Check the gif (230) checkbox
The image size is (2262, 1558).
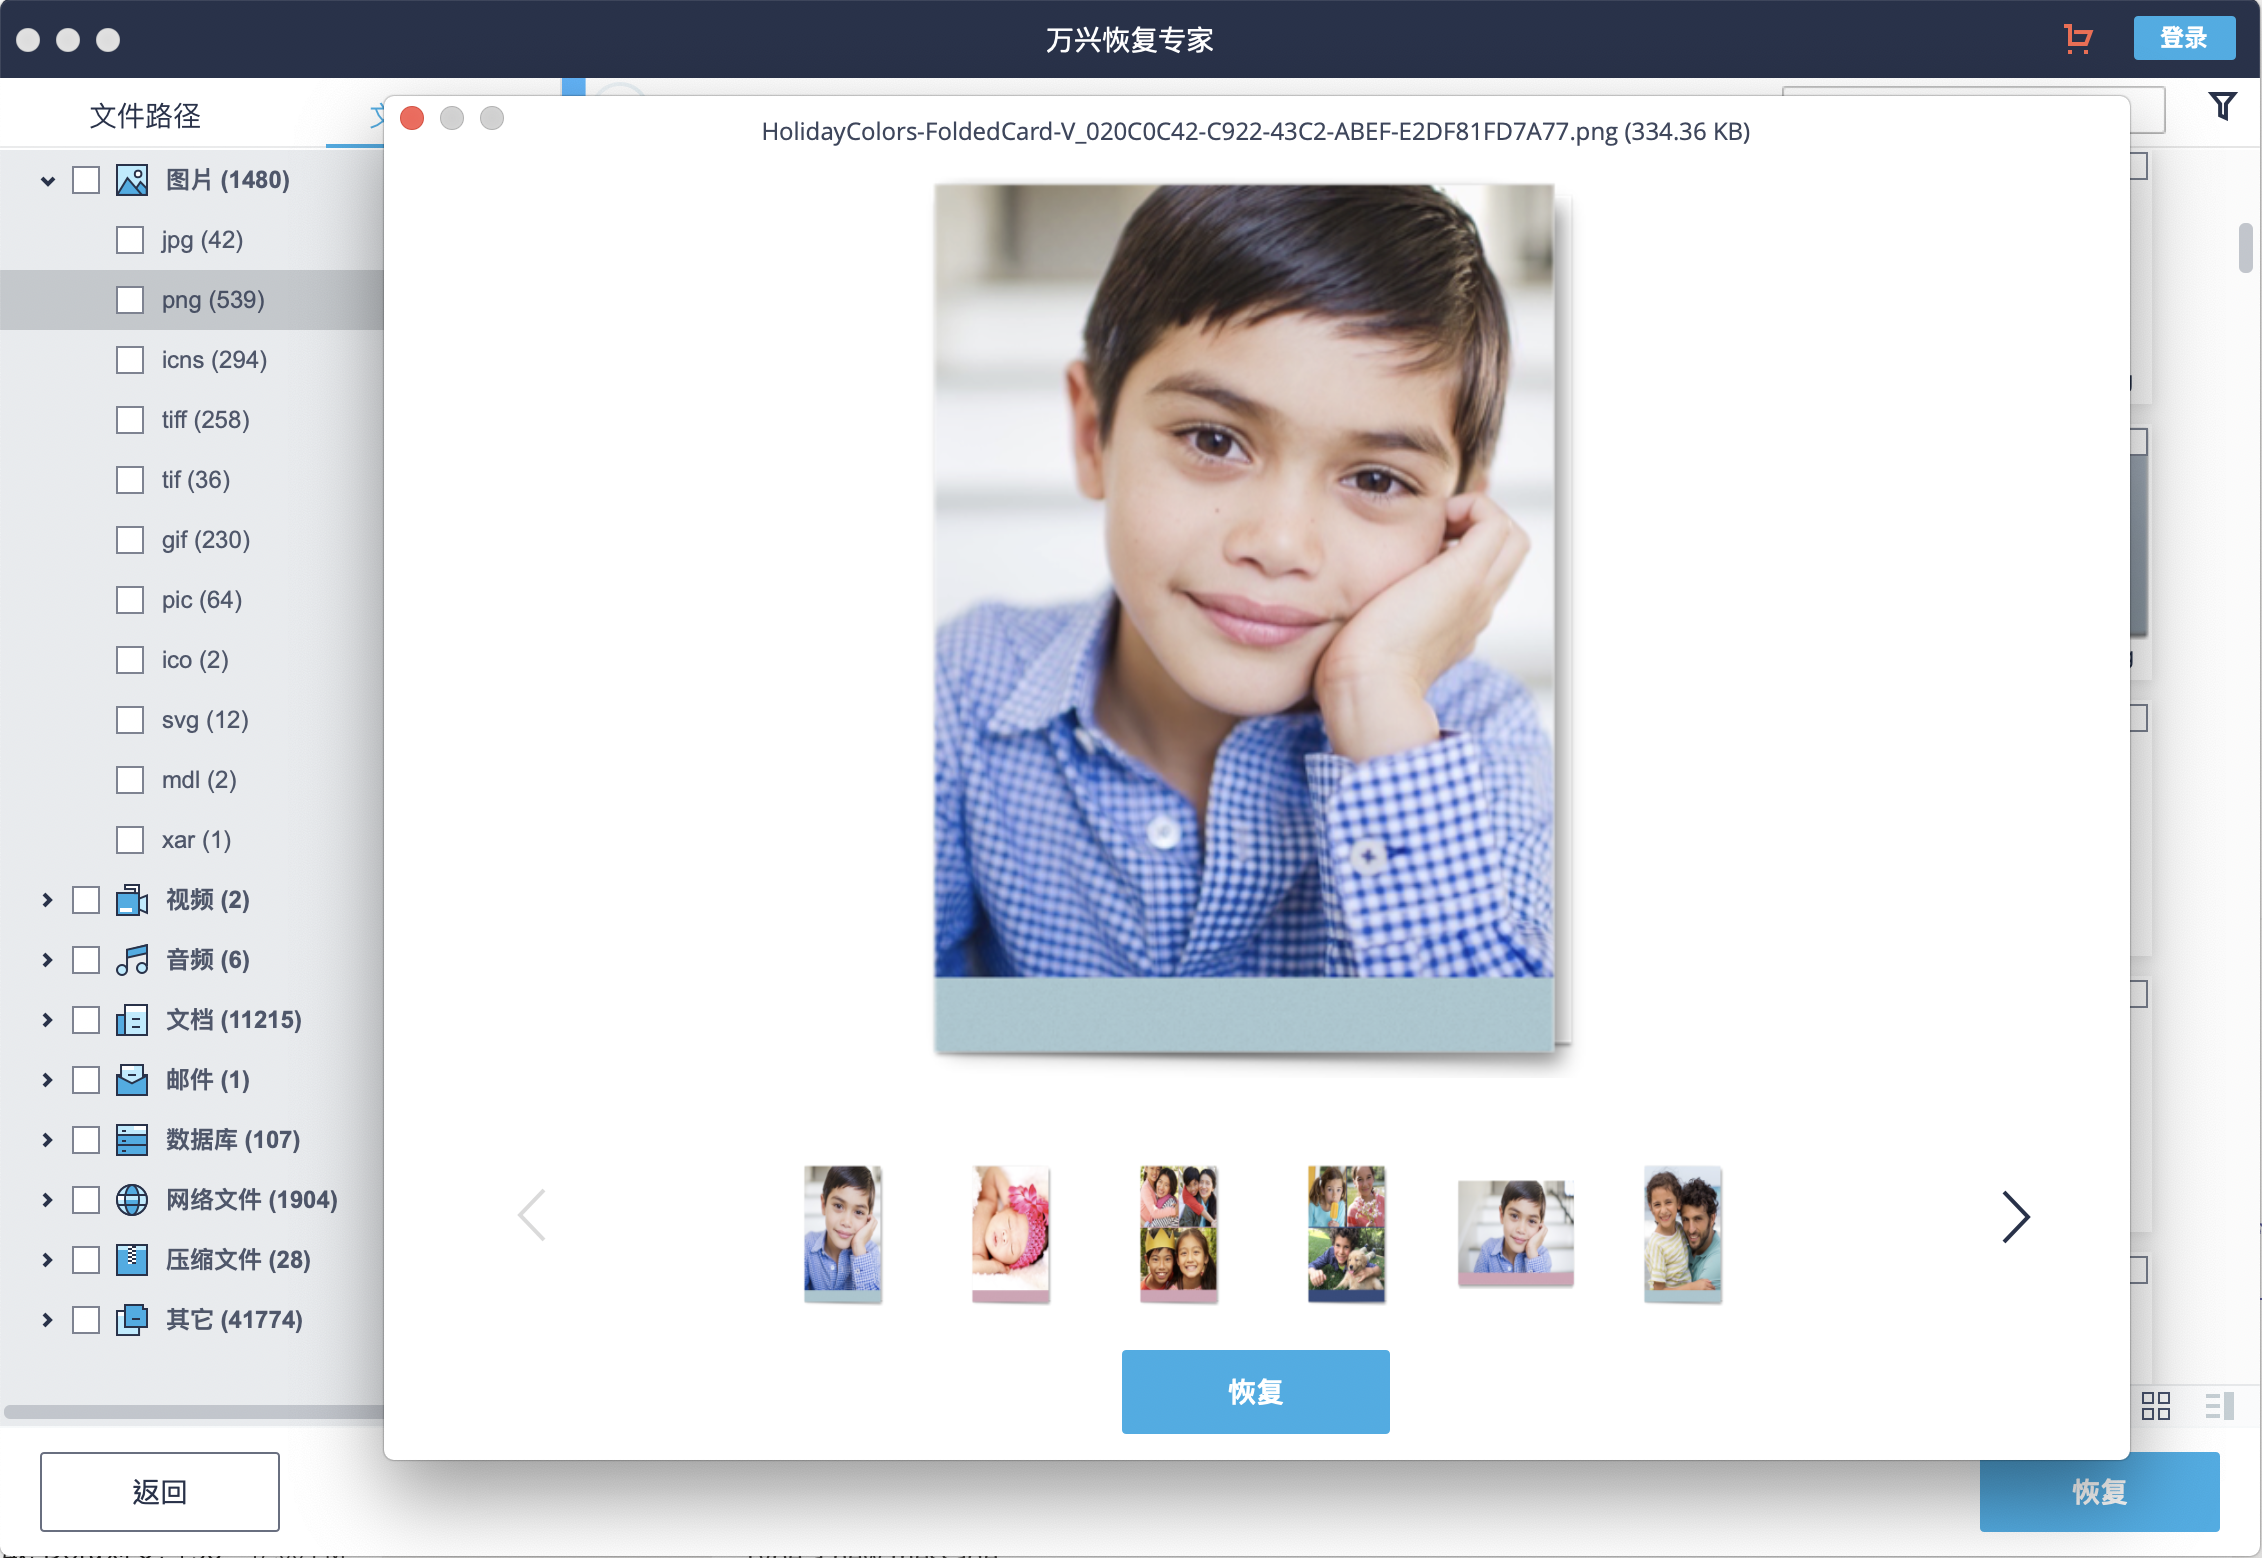tap(131, 539)
